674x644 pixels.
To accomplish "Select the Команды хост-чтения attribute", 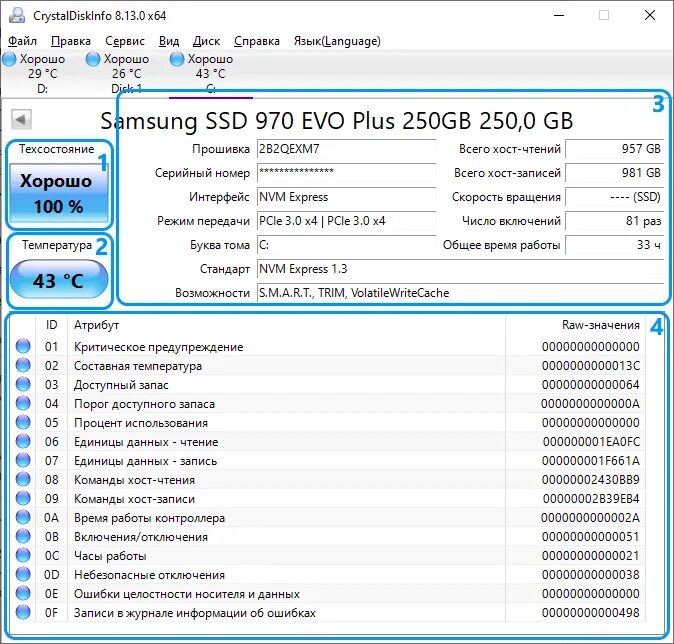I will click(134, 480).
